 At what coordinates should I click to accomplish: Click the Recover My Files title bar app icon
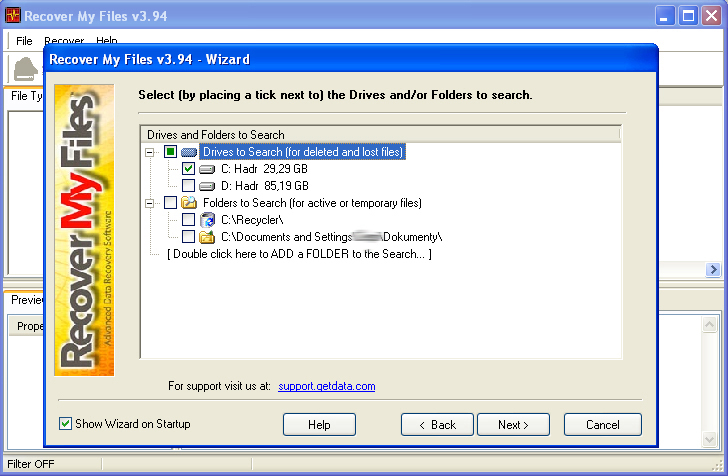tap(13, 15)
